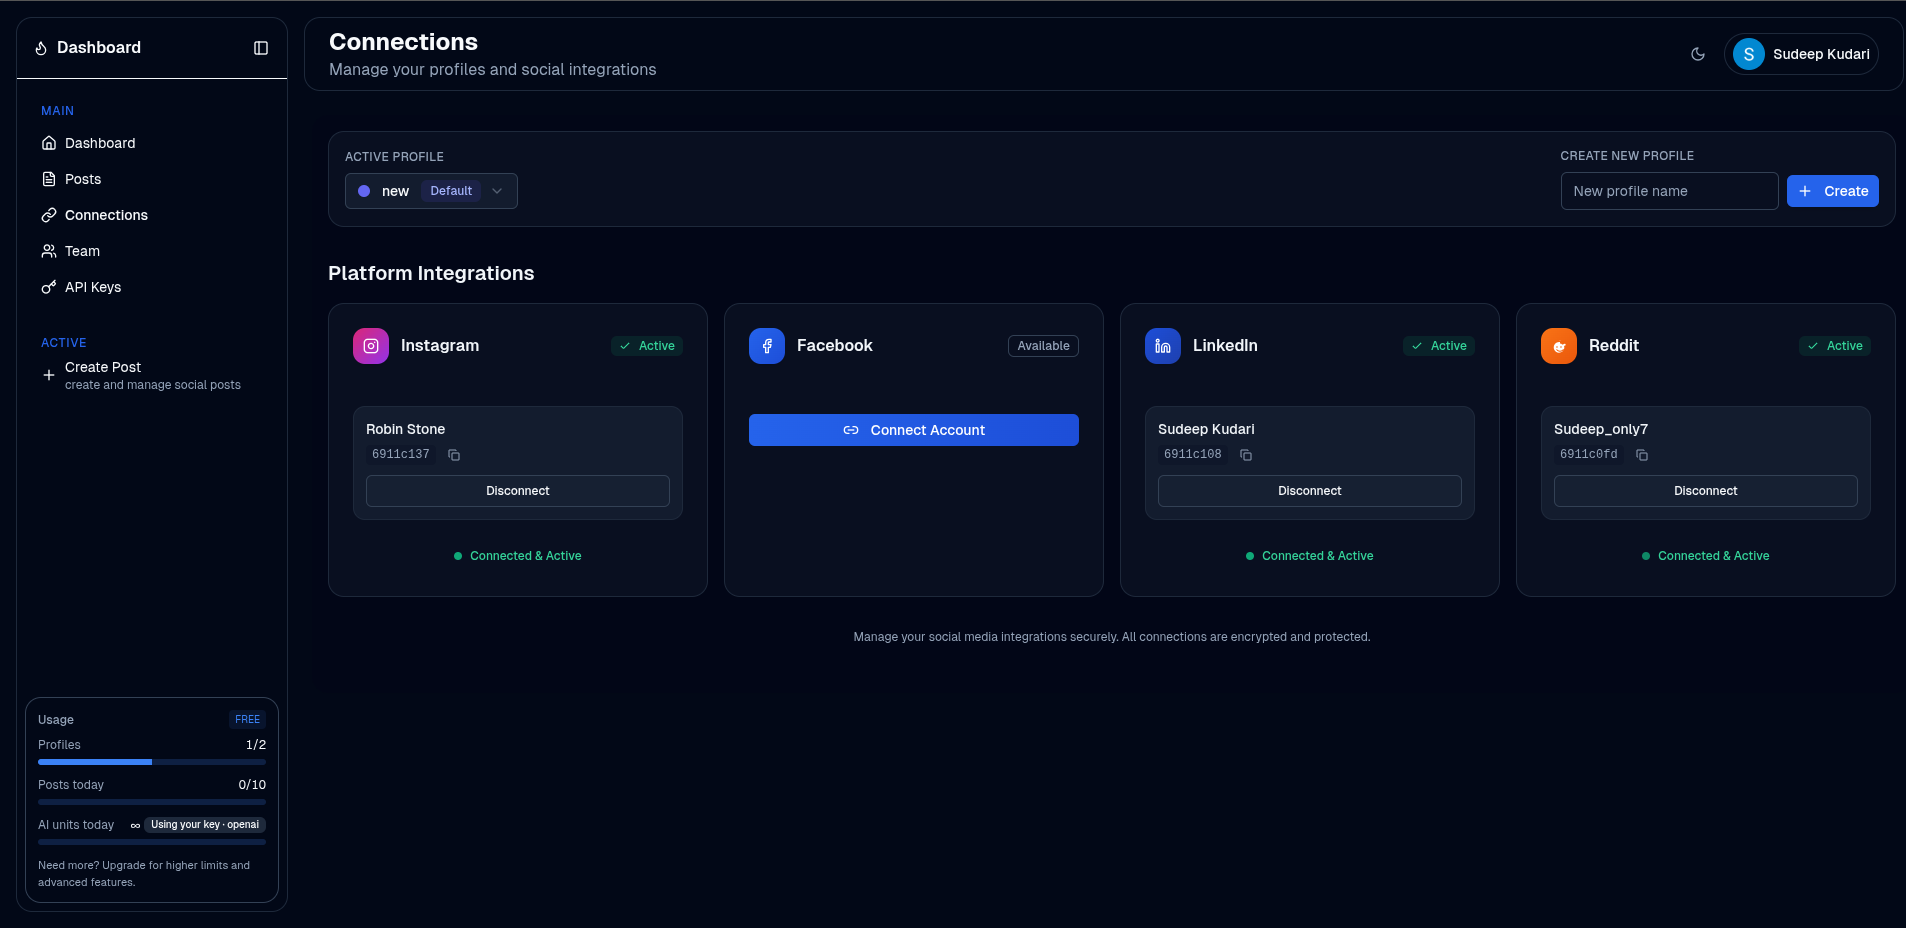1906x928 pixels.
Task: Toggle dark mode with moon icon
Action: [x=1698, y=54]
